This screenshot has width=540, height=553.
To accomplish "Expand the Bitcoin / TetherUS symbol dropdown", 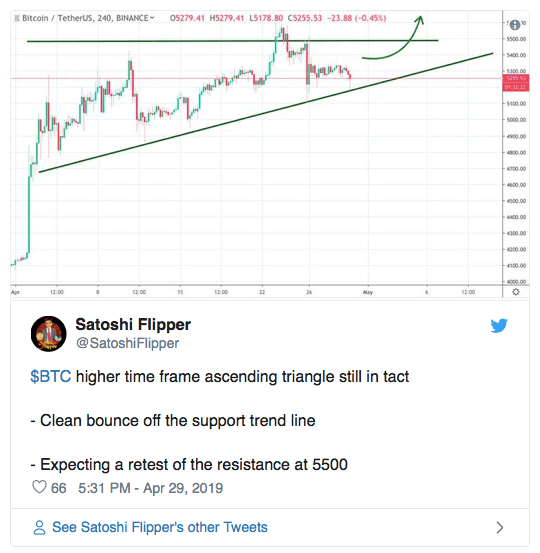I will click(152, 17).
